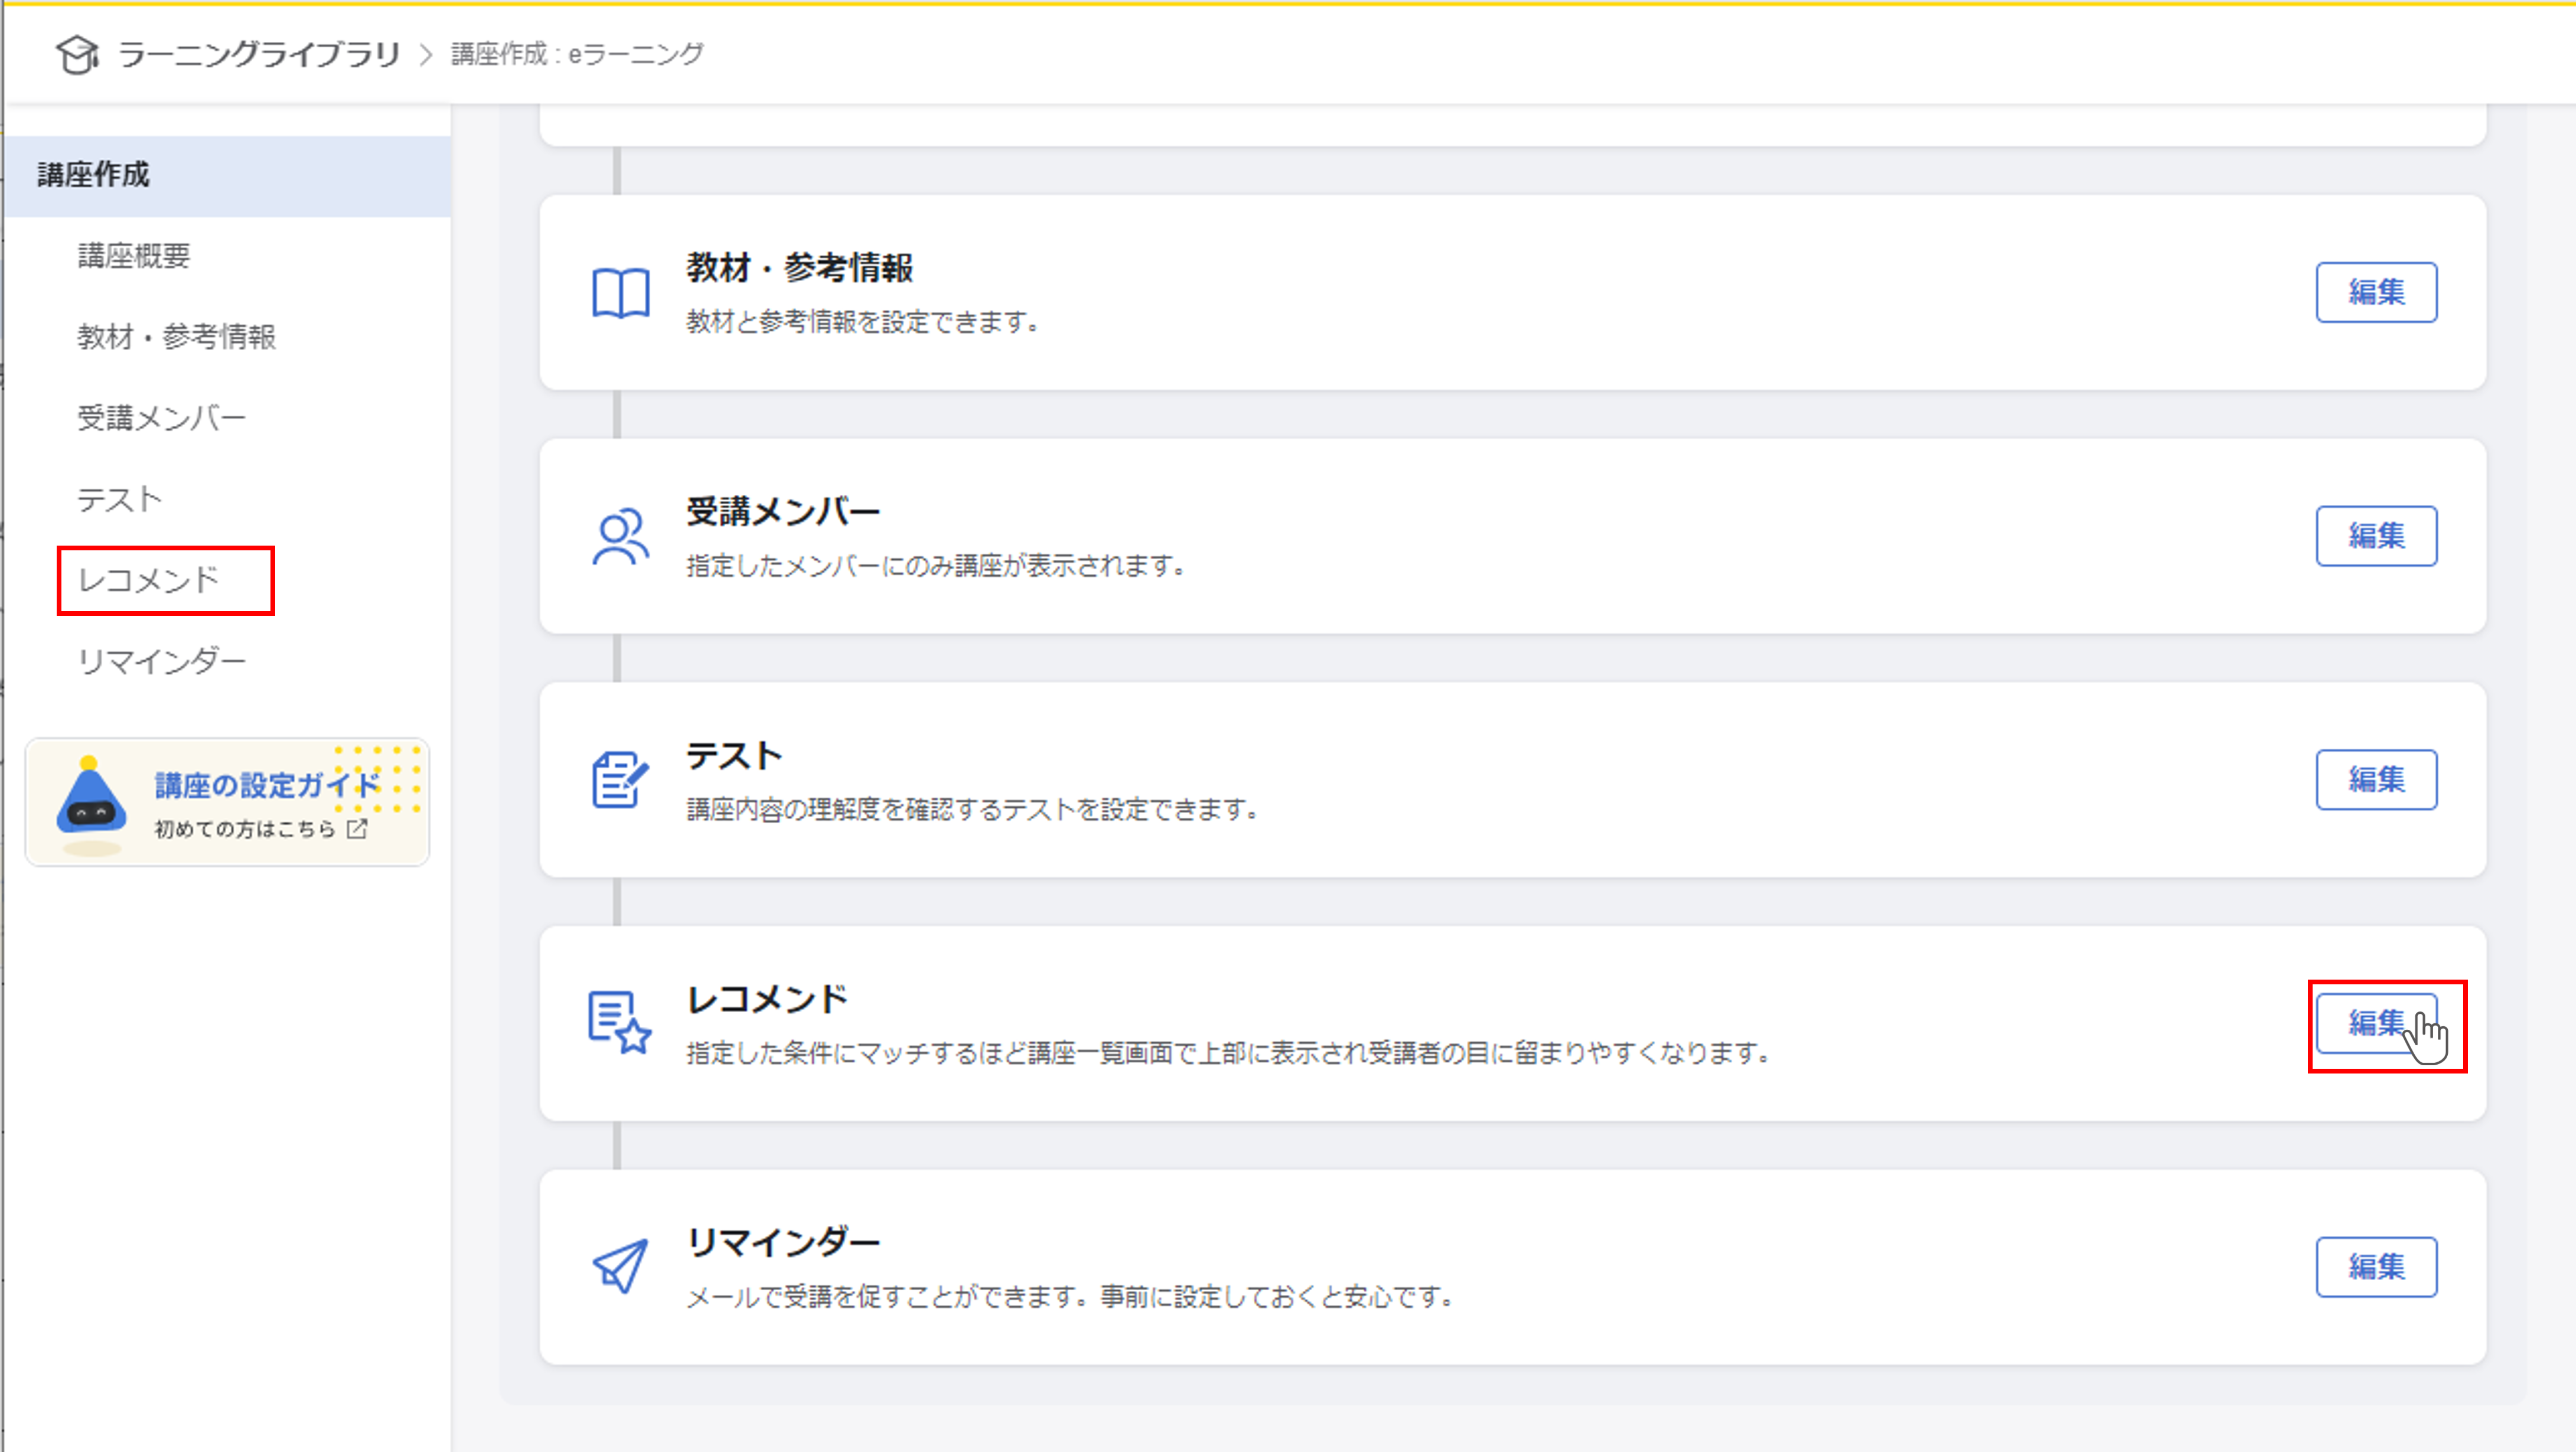Edit レコメンド section
This screenshot has height=1452, width=2576.
[x=2376, y=1023]
